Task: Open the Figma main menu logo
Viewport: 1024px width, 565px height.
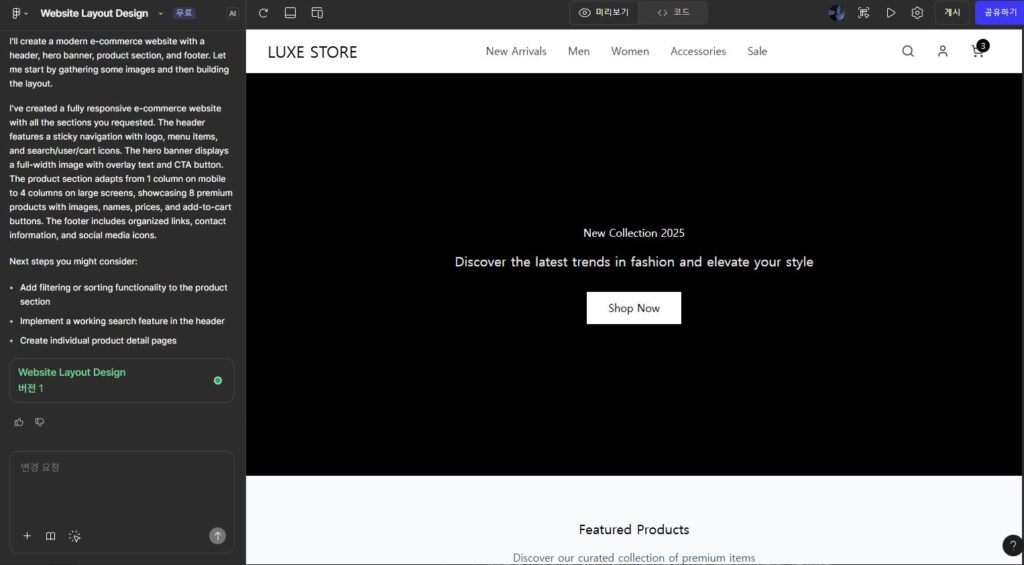Action: coord(17,13)
